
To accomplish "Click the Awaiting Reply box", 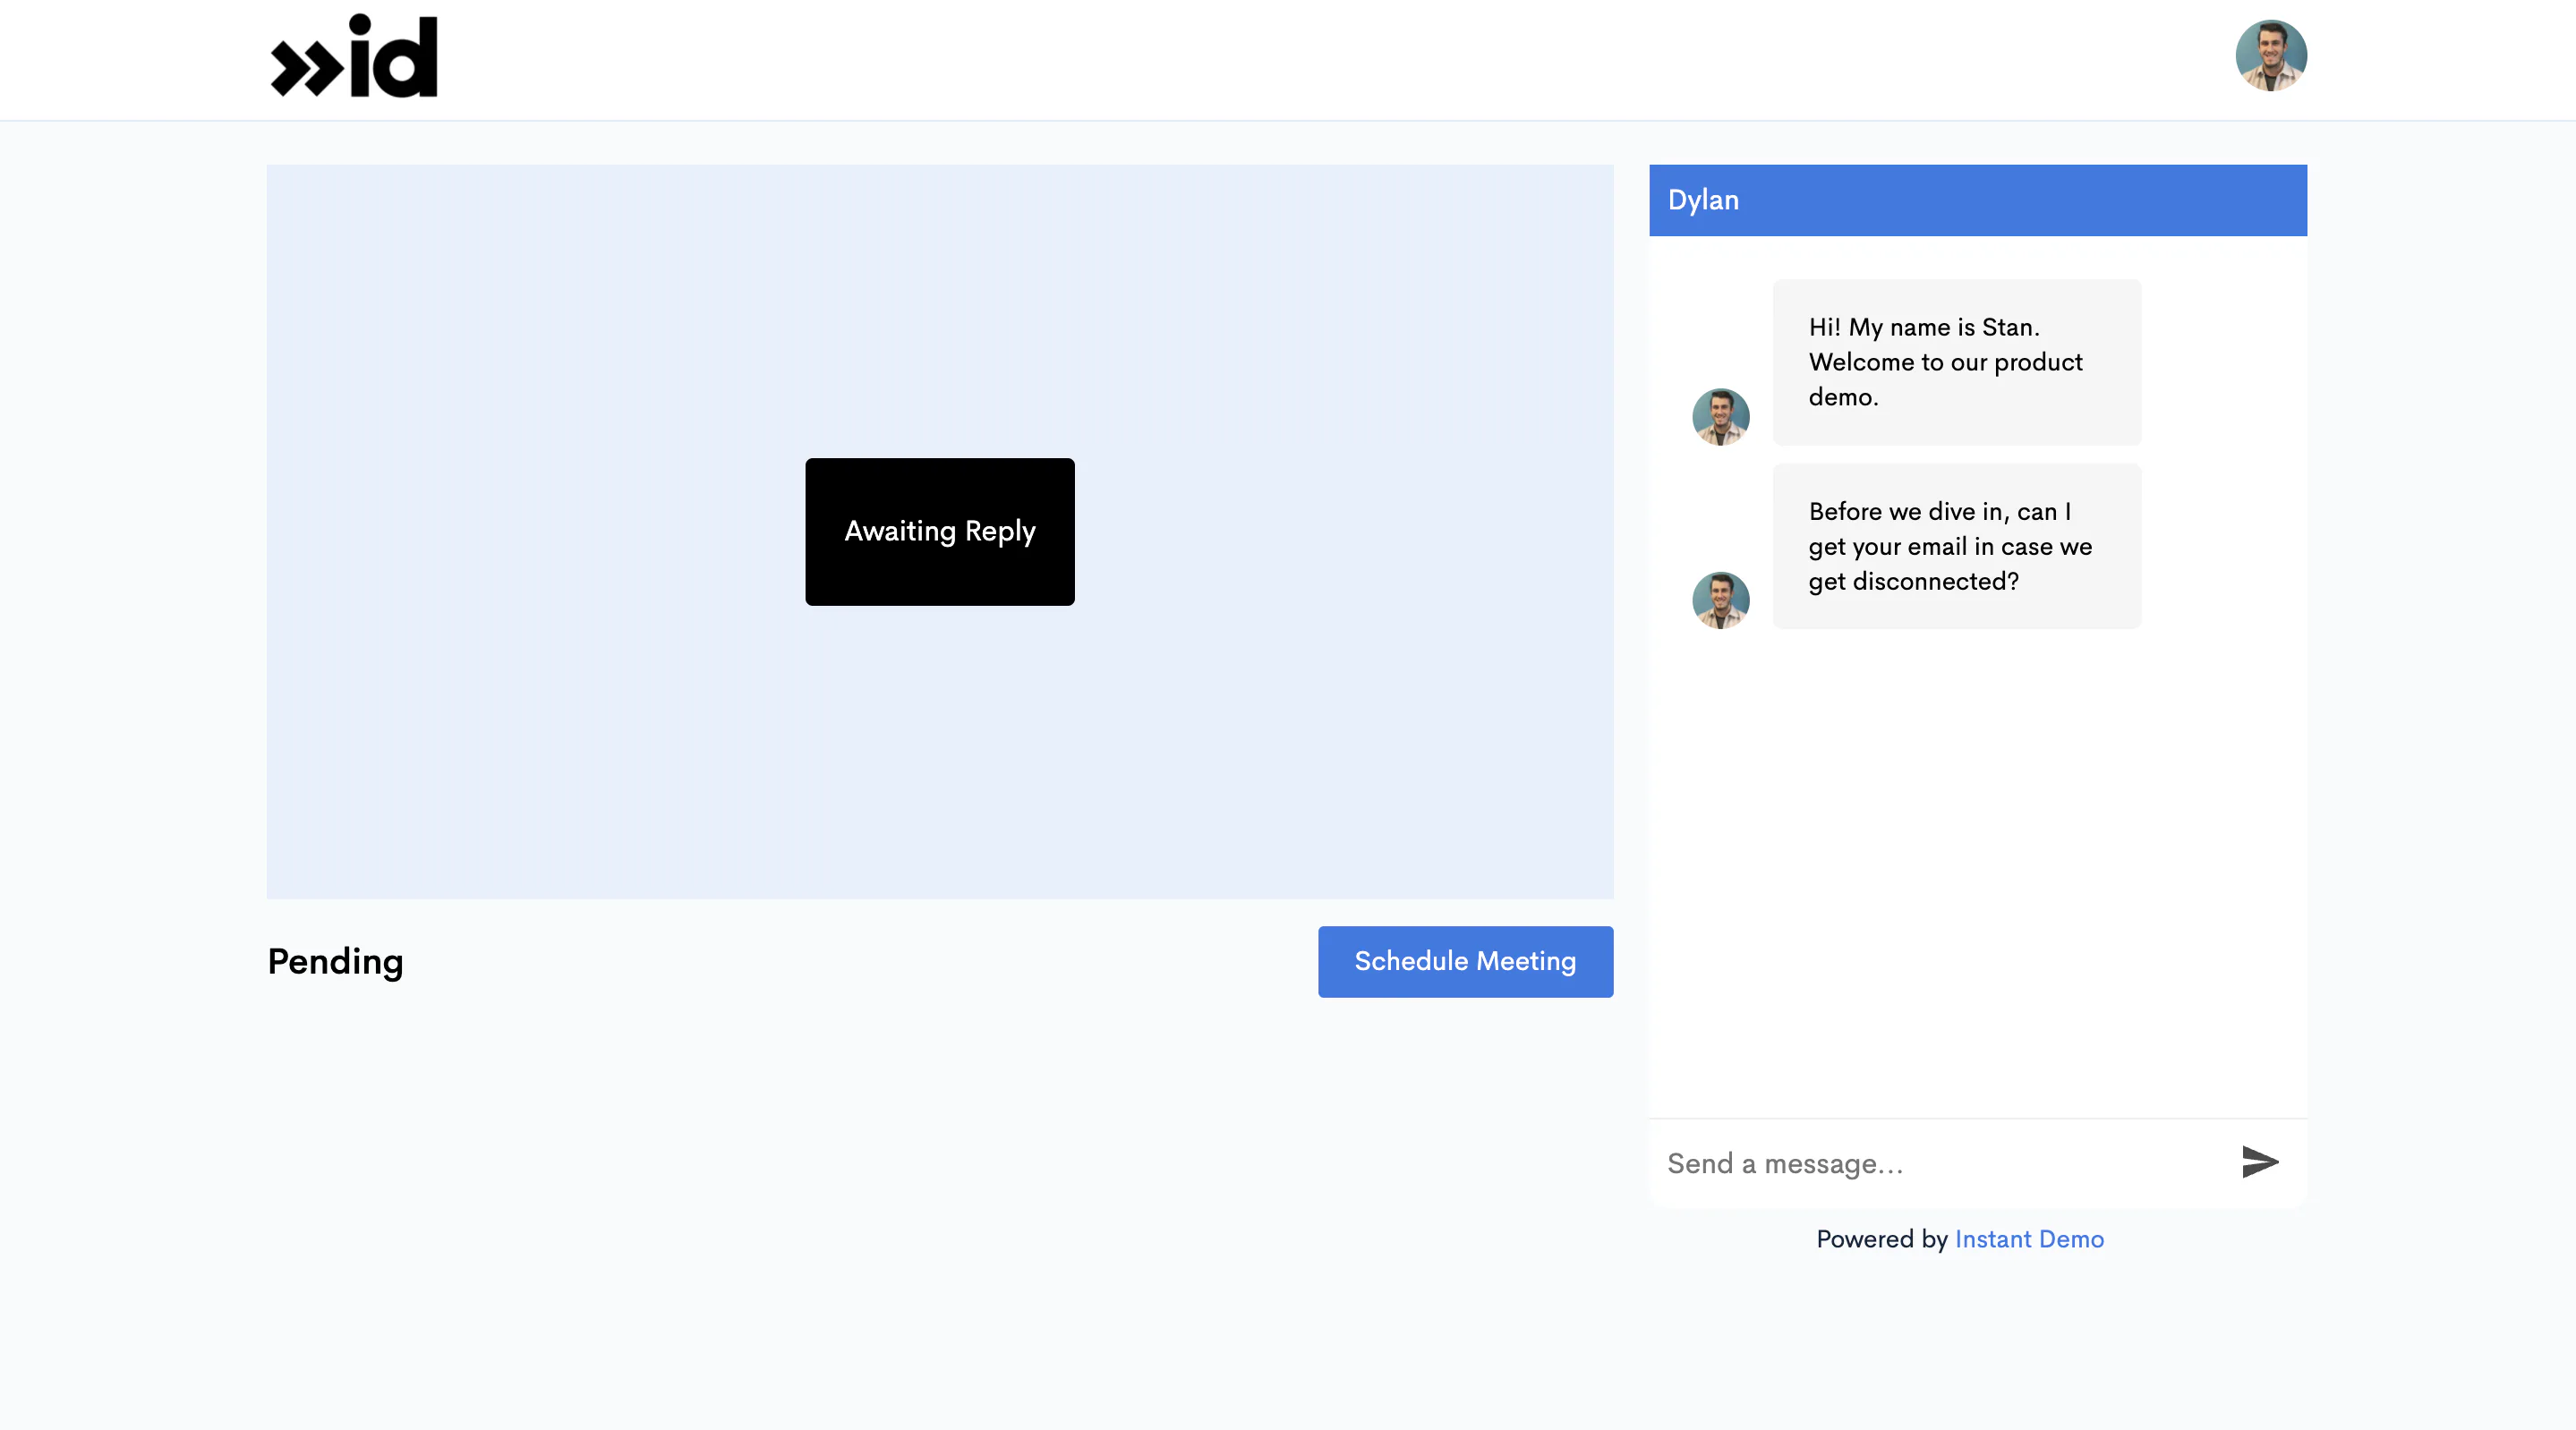I will point(940,531).
